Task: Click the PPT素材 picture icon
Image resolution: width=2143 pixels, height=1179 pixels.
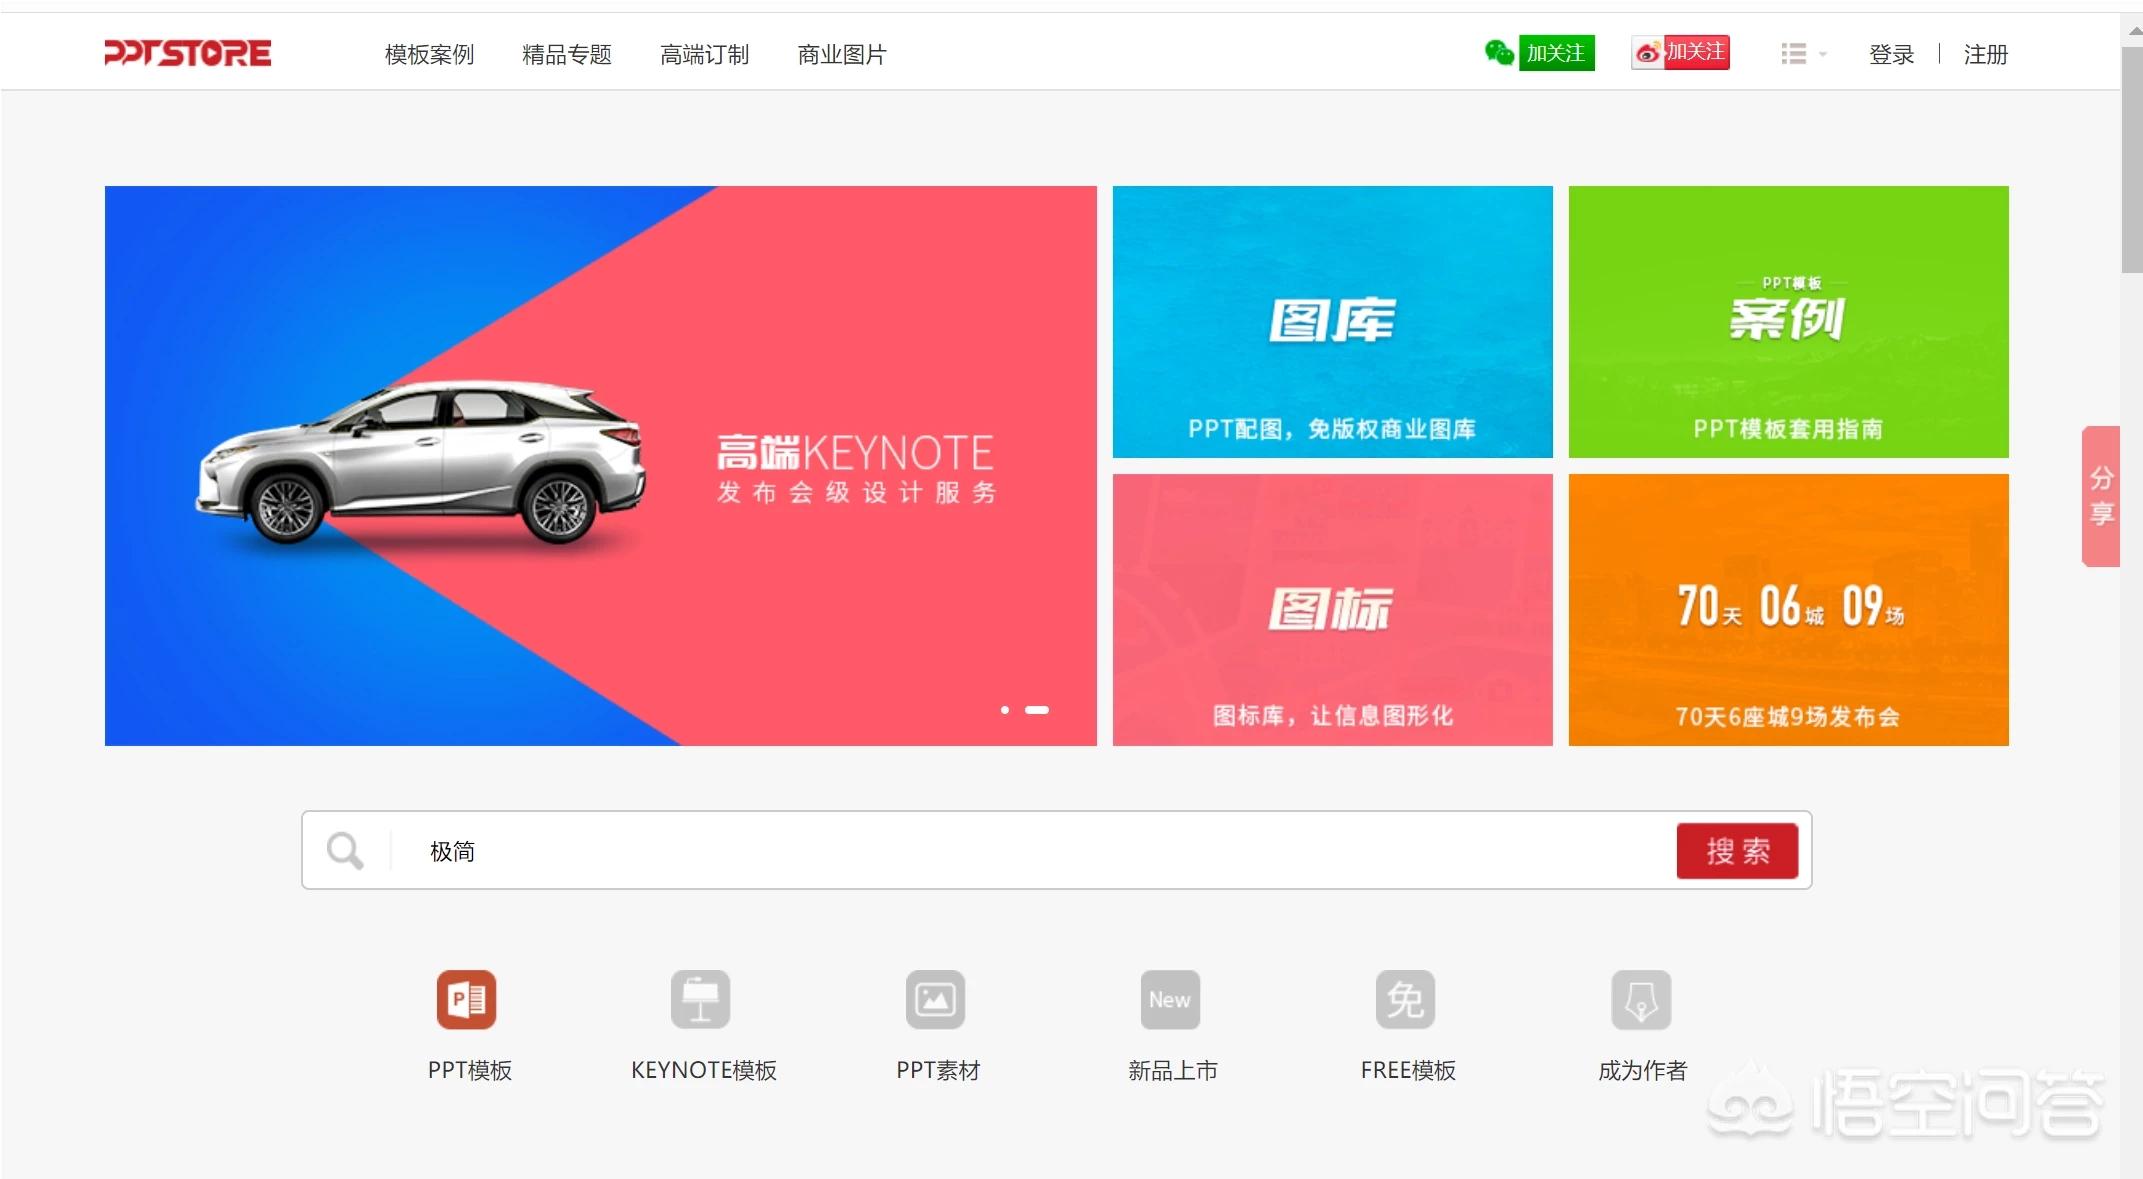Action: coord(935,999)
